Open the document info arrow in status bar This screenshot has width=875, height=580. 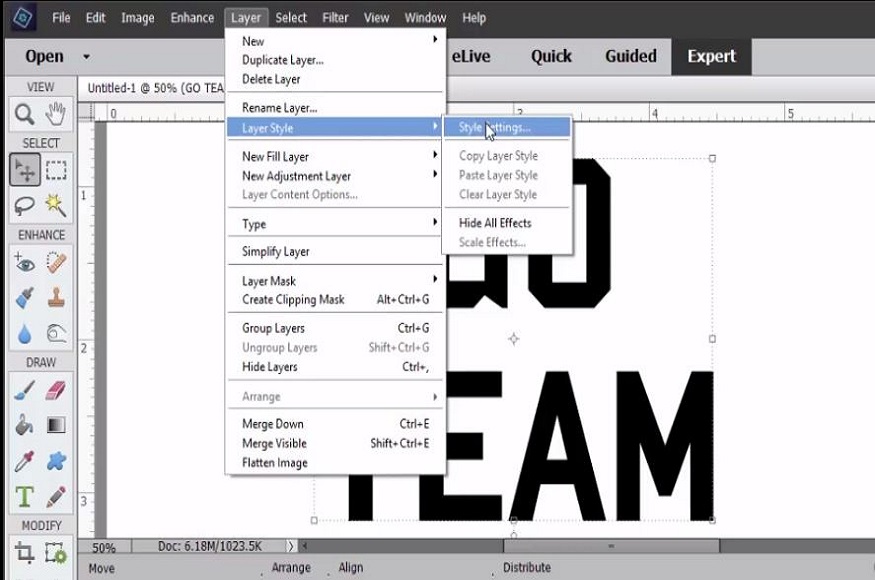coord(290,546)
